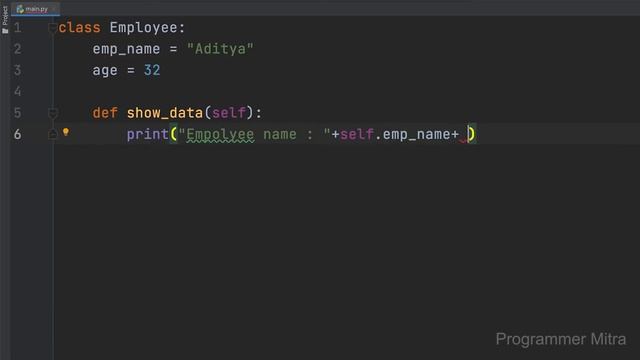Click line number 3 in gutter
Screen dimensions: 640x360
click(x=17, y=70)
